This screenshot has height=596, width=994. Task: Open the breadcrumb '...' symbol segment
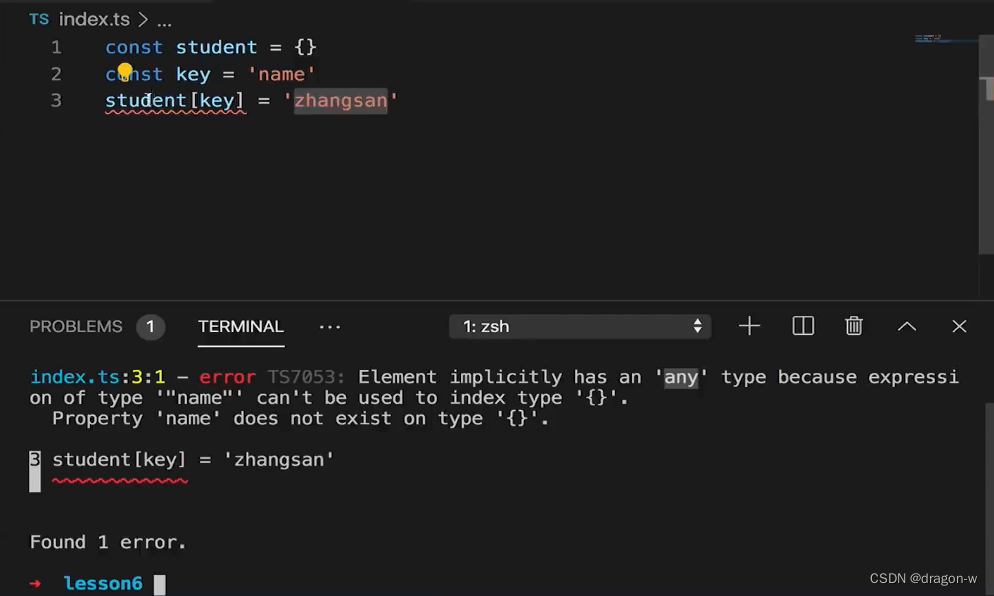tap(164, 21)
